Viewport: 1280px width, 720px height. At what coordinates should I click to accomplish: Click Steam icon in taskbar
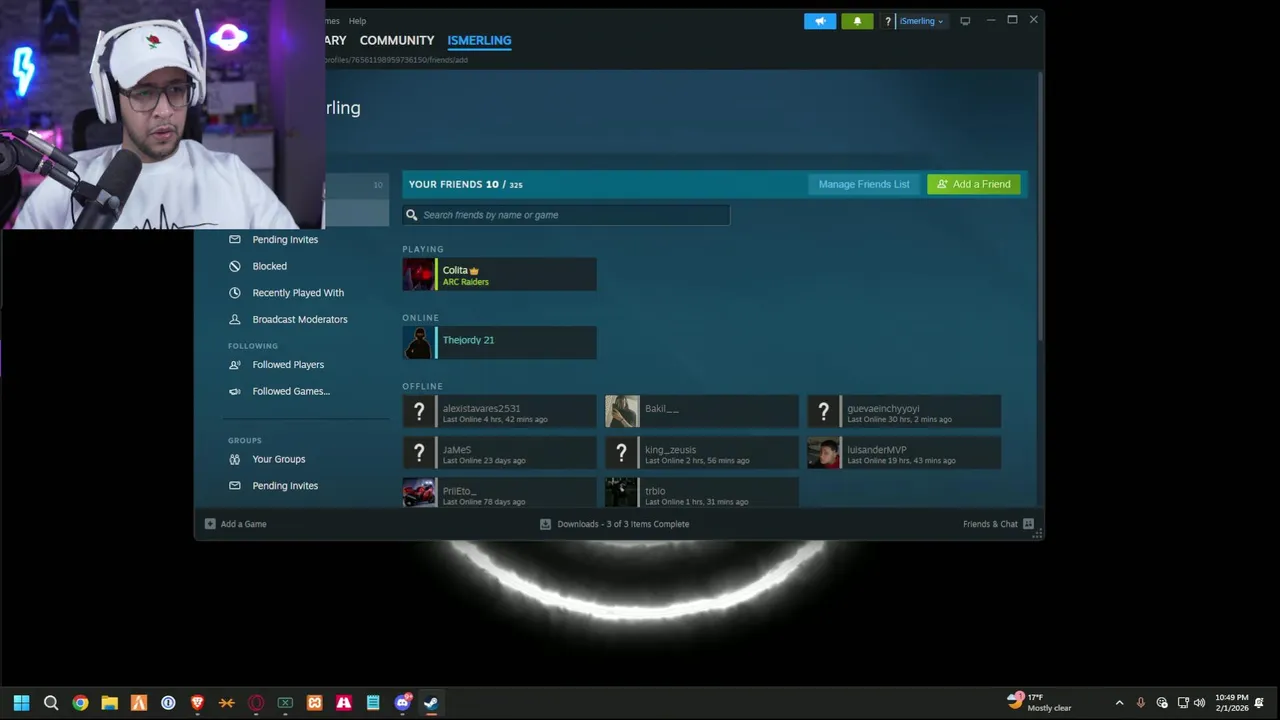pyautogui.click(x=431, y=703)
